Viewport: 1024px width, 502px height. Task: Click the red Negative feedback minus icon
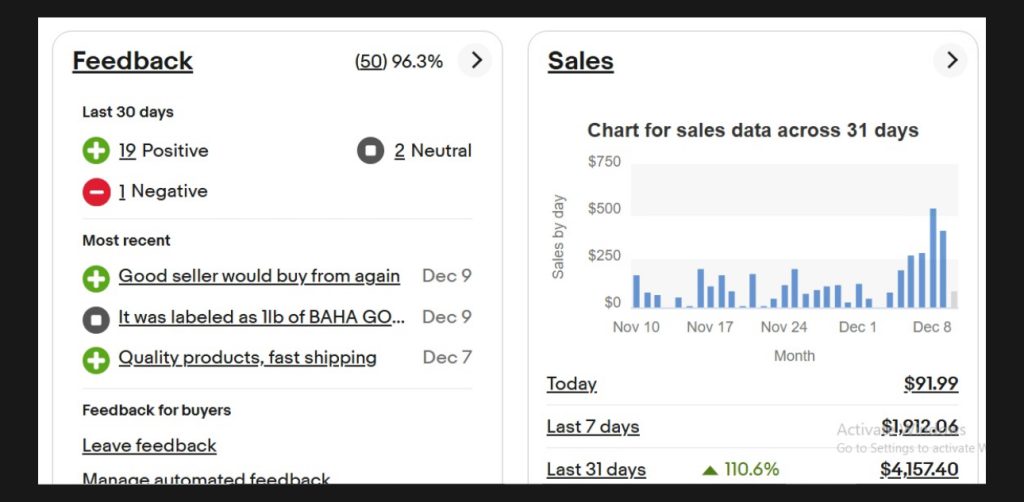pos(96,191)
